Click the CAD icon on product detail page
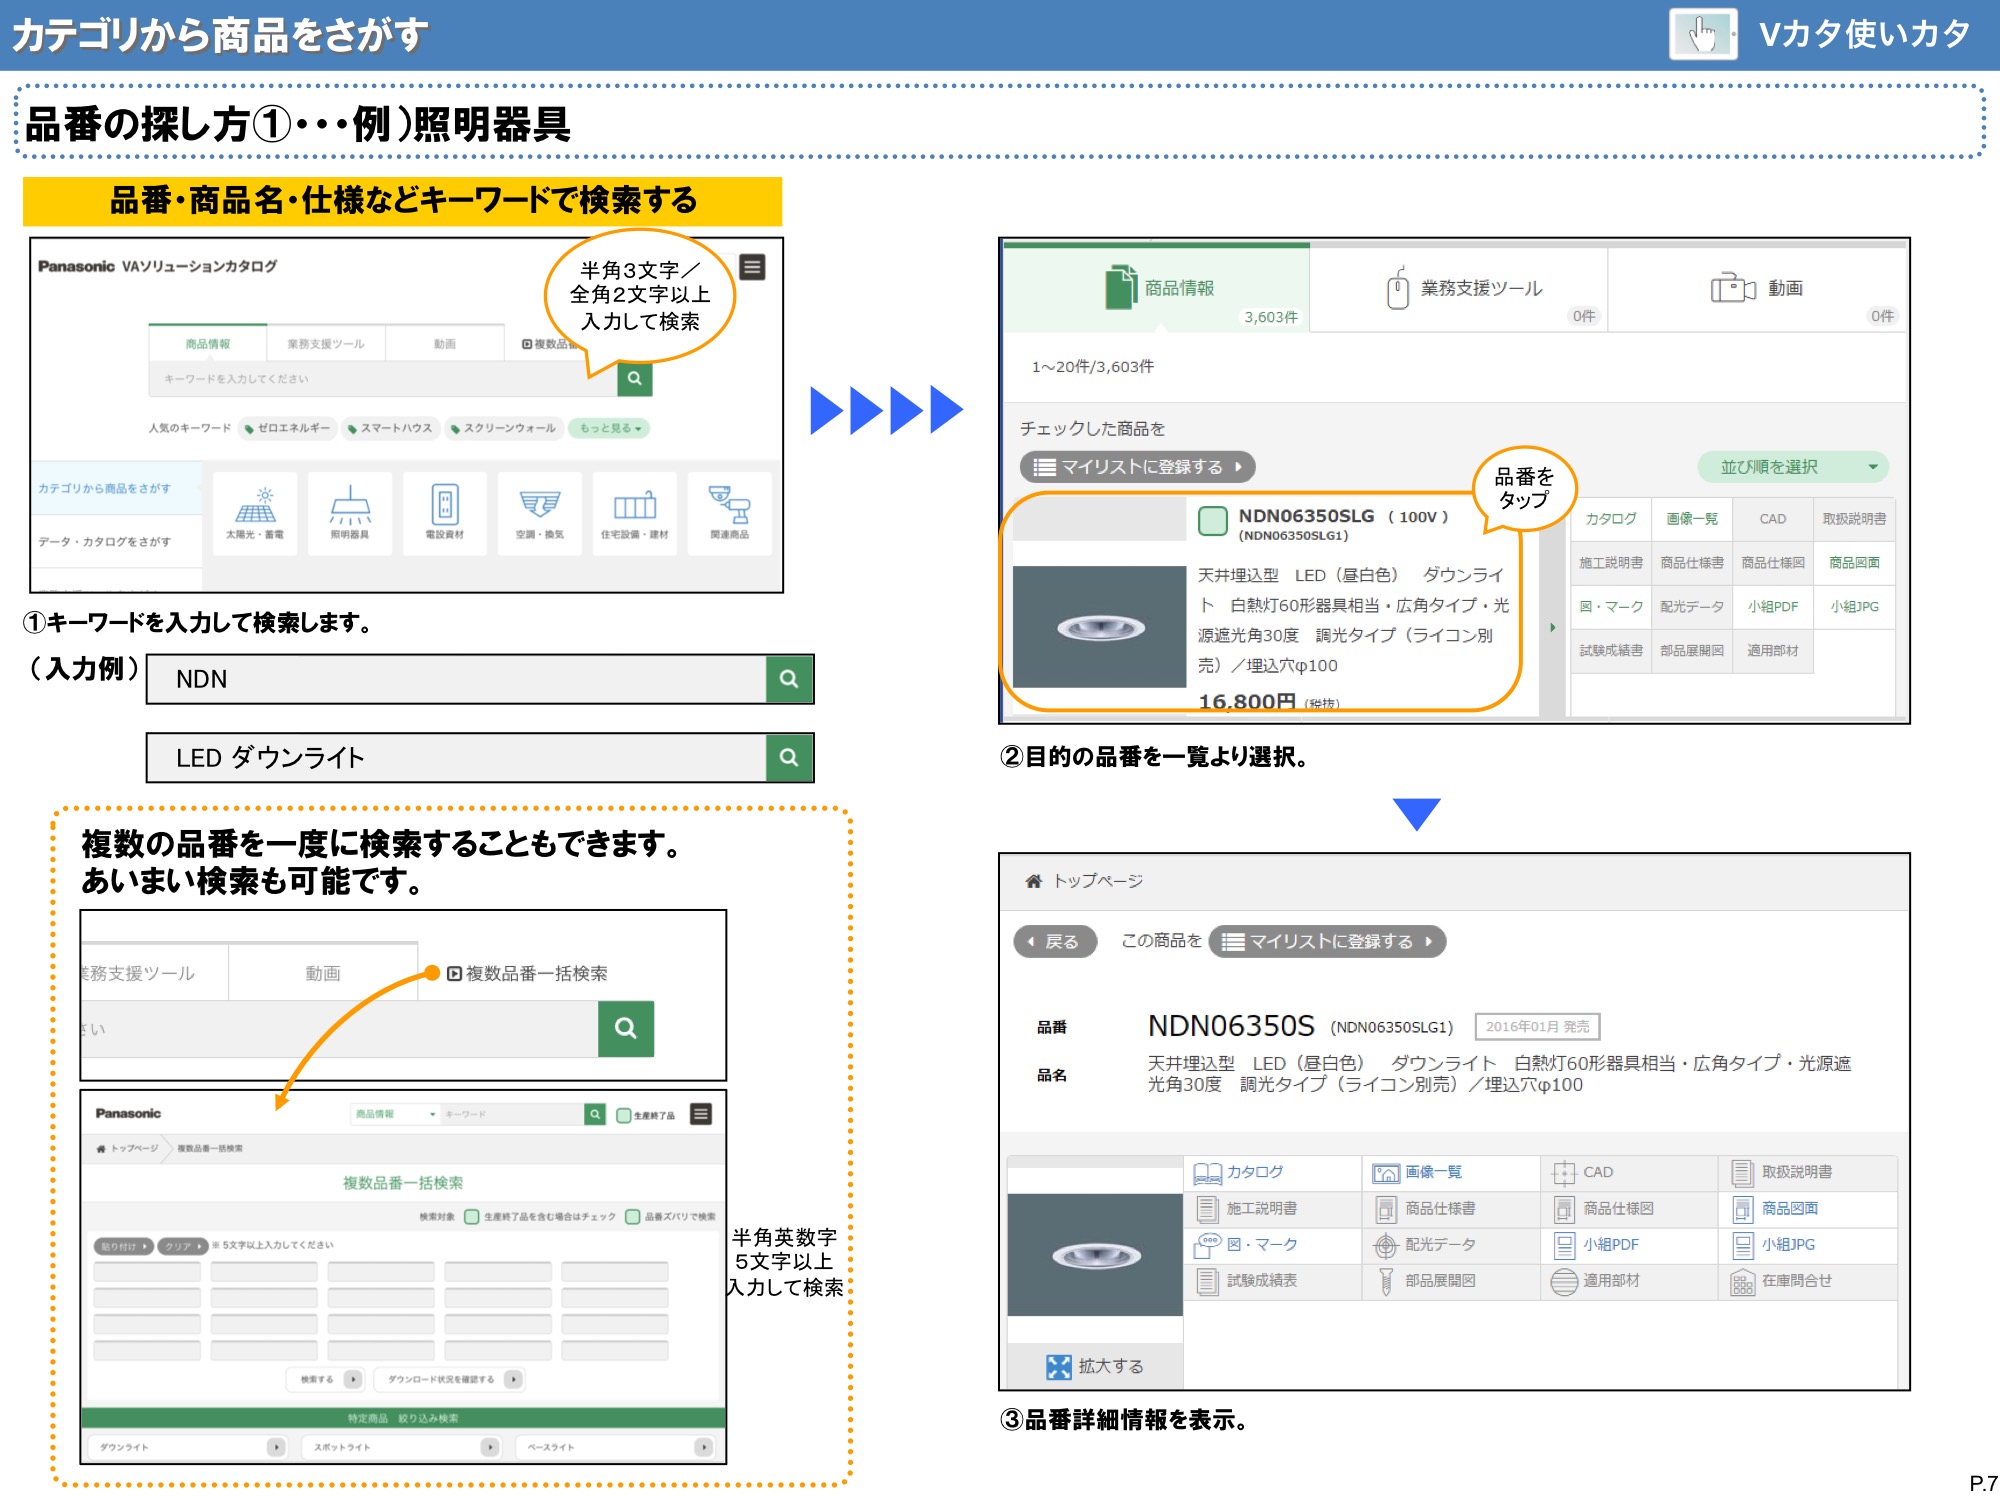Image resolution: width=2000 pixels, height=1500 pixels. (1565, 1172)
